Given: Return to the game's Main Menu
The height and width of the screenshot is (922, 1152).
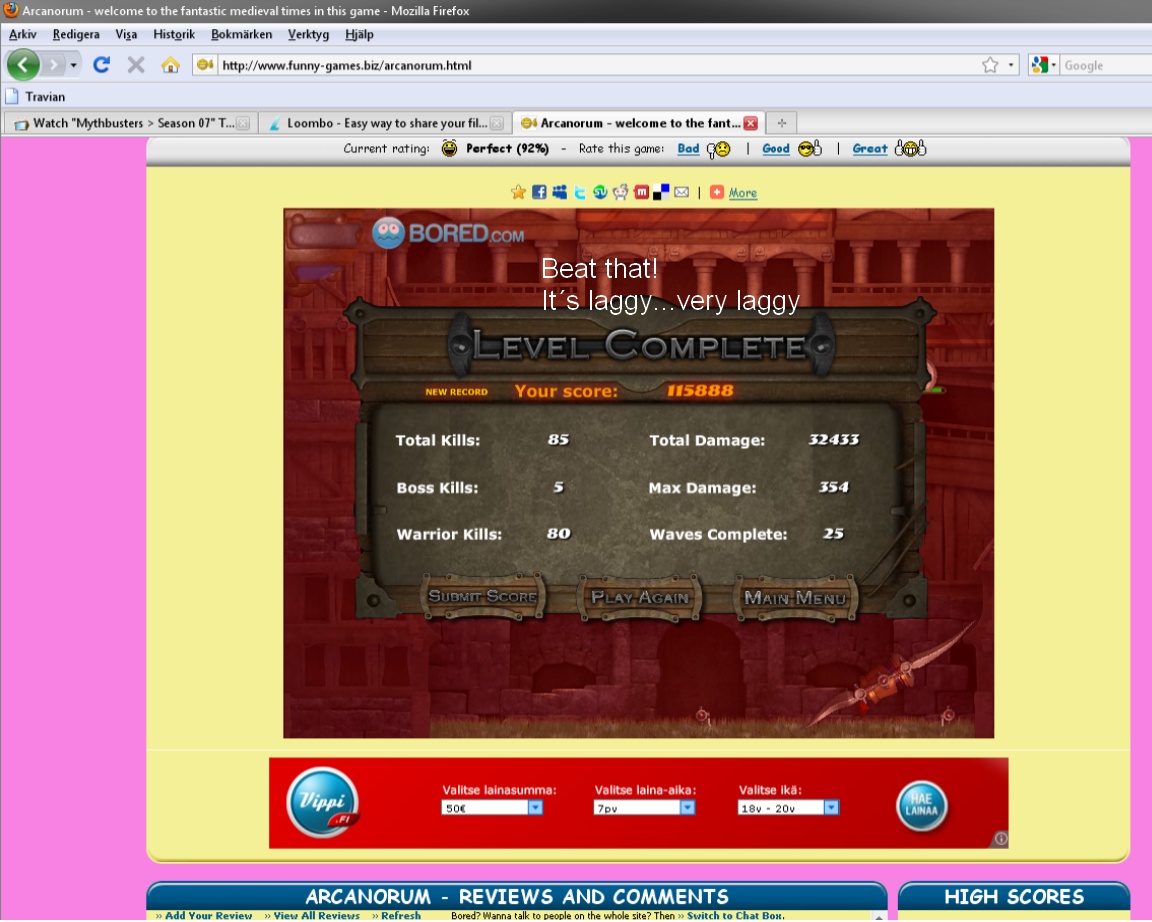Looking at the screenshot, I should [795, 599].
